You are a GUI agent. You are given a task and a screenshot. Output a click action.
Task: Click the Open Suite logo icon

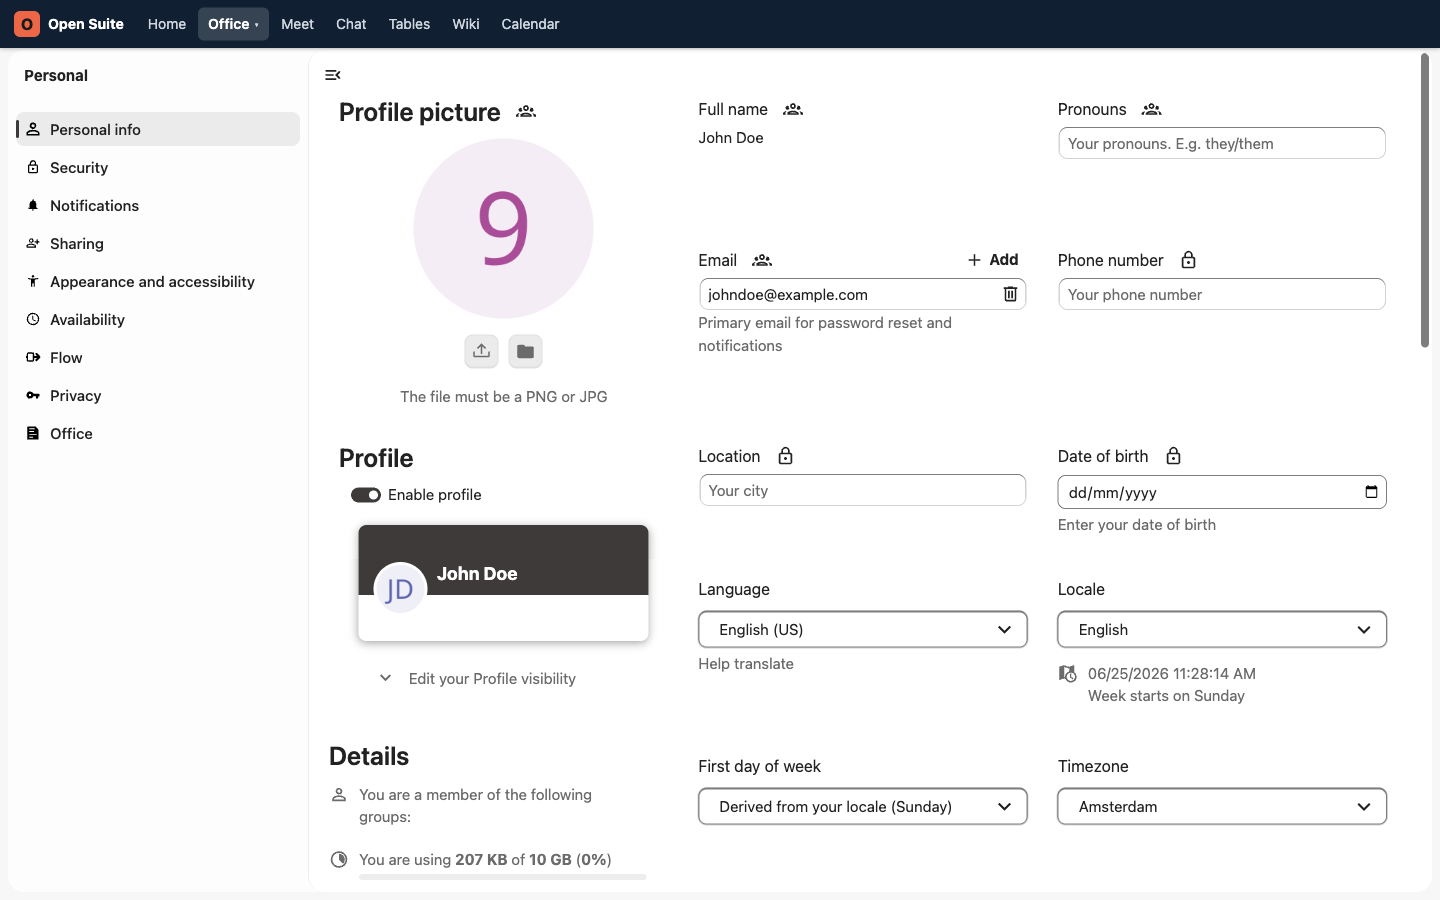[x=27, y=24]
